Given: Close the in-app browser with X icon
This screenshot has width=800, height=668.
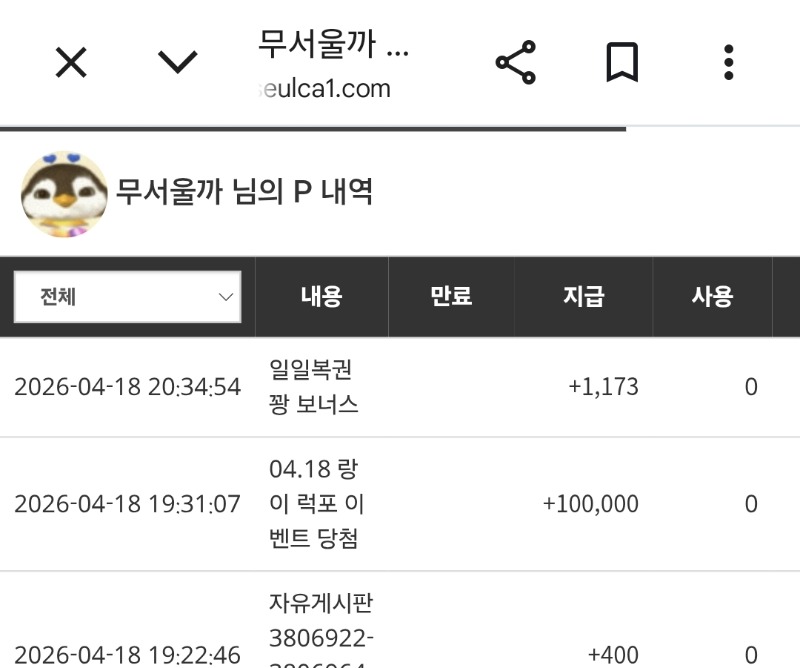Looking at the screenshot, I should tap(71, 64).
